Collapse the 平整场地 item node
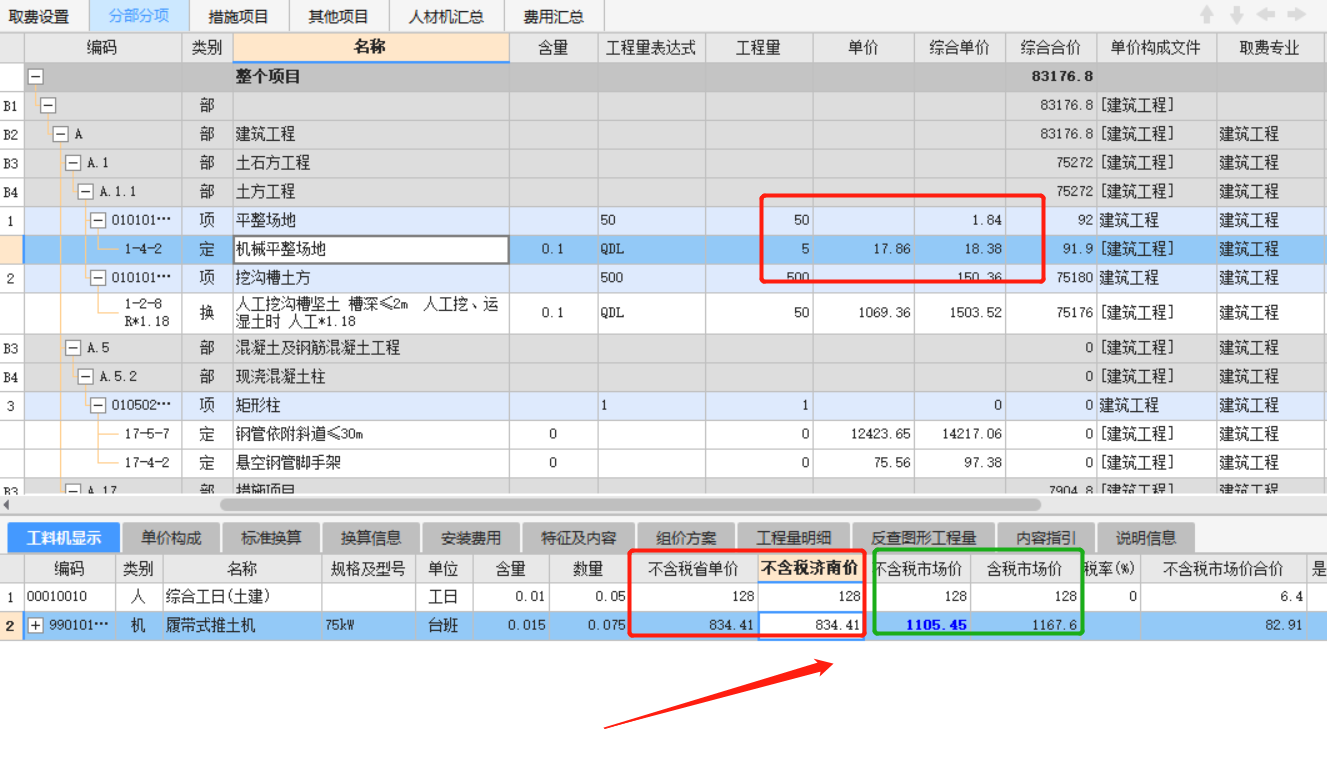This screenshot has height=758, width=1327. (x=98, y=220)
